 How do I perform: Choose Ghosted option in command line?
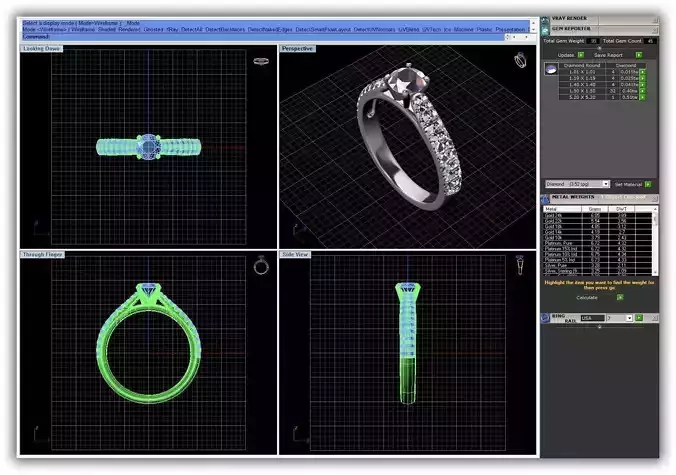tap(153, 29)
